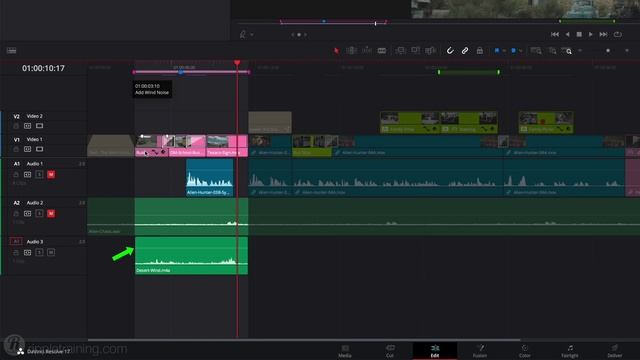Click the timecode field 01:00:10:17
Viewport: 640px width, 360px height.
[x=43, y=69]
